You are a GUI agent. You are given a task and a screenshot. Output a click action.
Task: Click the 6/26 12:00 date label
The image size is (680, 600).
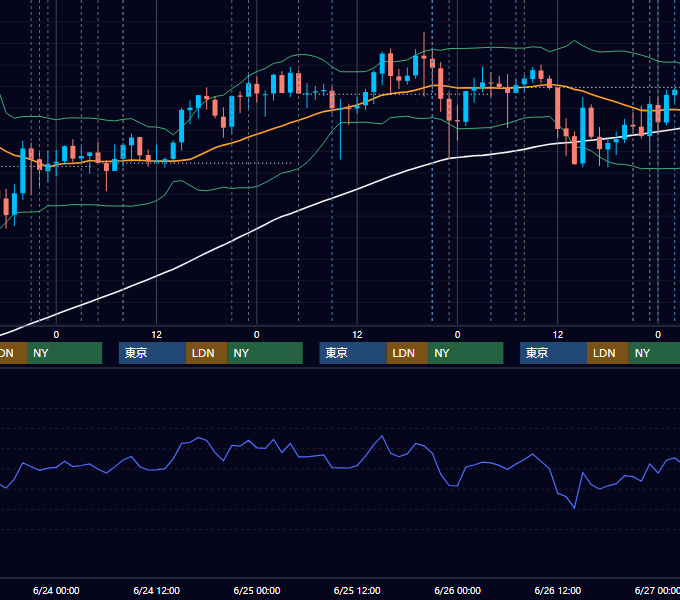(558, 590)
